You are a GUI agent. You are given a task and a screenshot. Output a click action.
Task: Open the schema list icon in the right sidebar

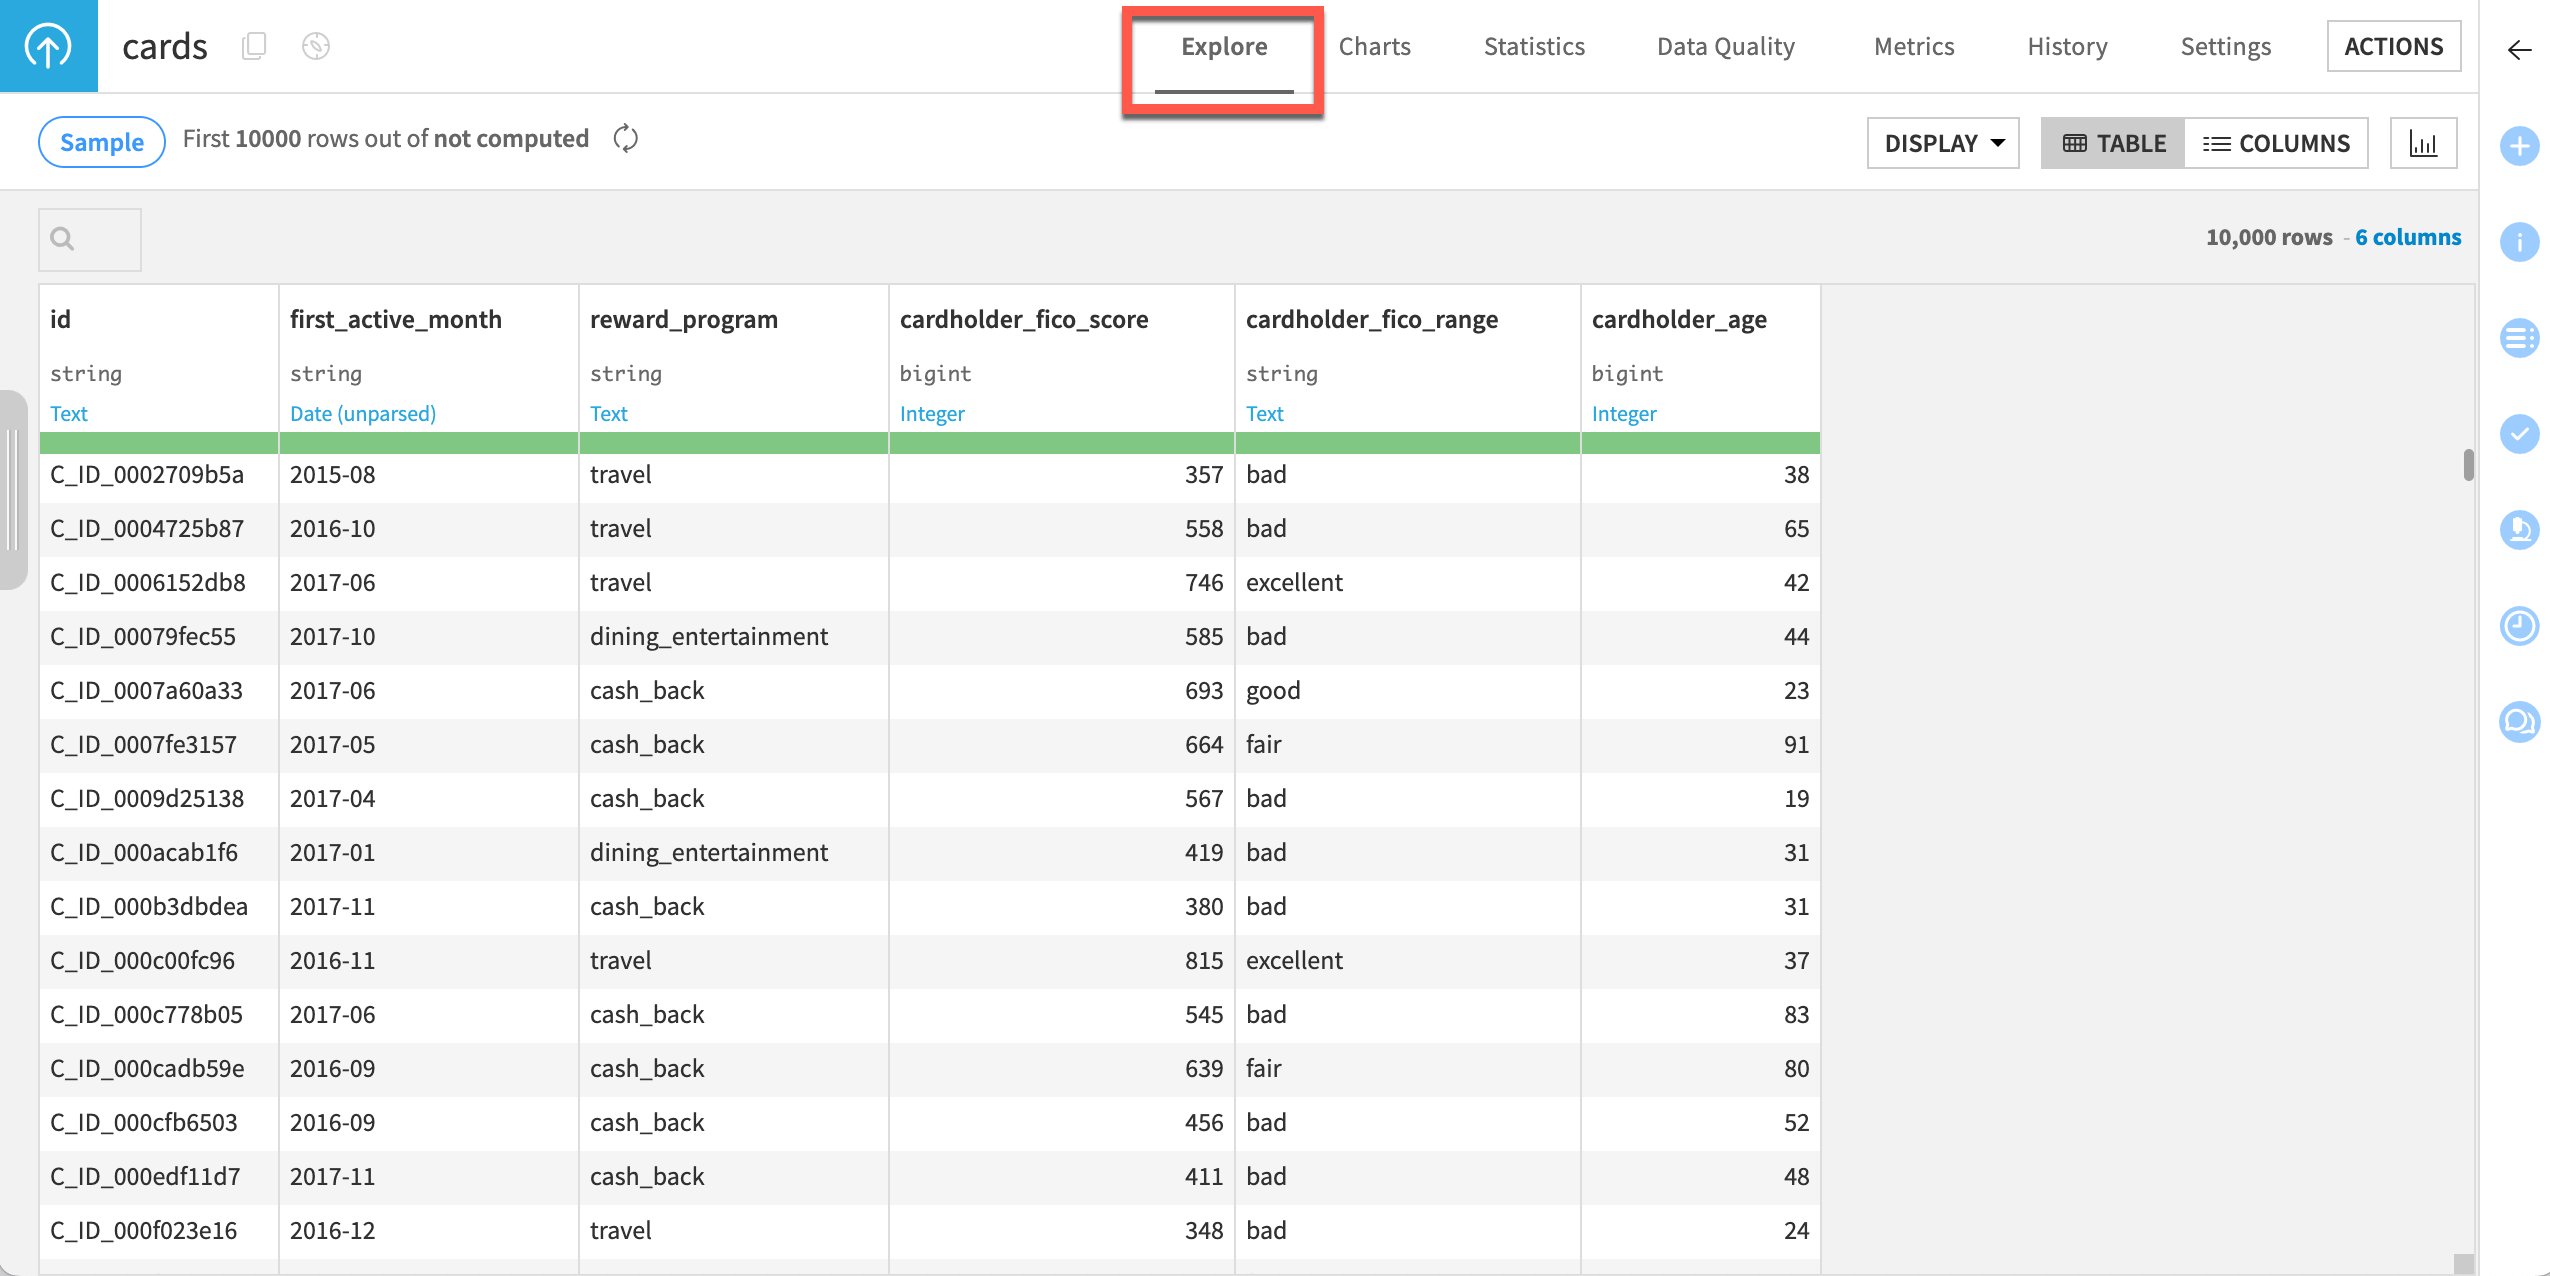(2520, 338)
